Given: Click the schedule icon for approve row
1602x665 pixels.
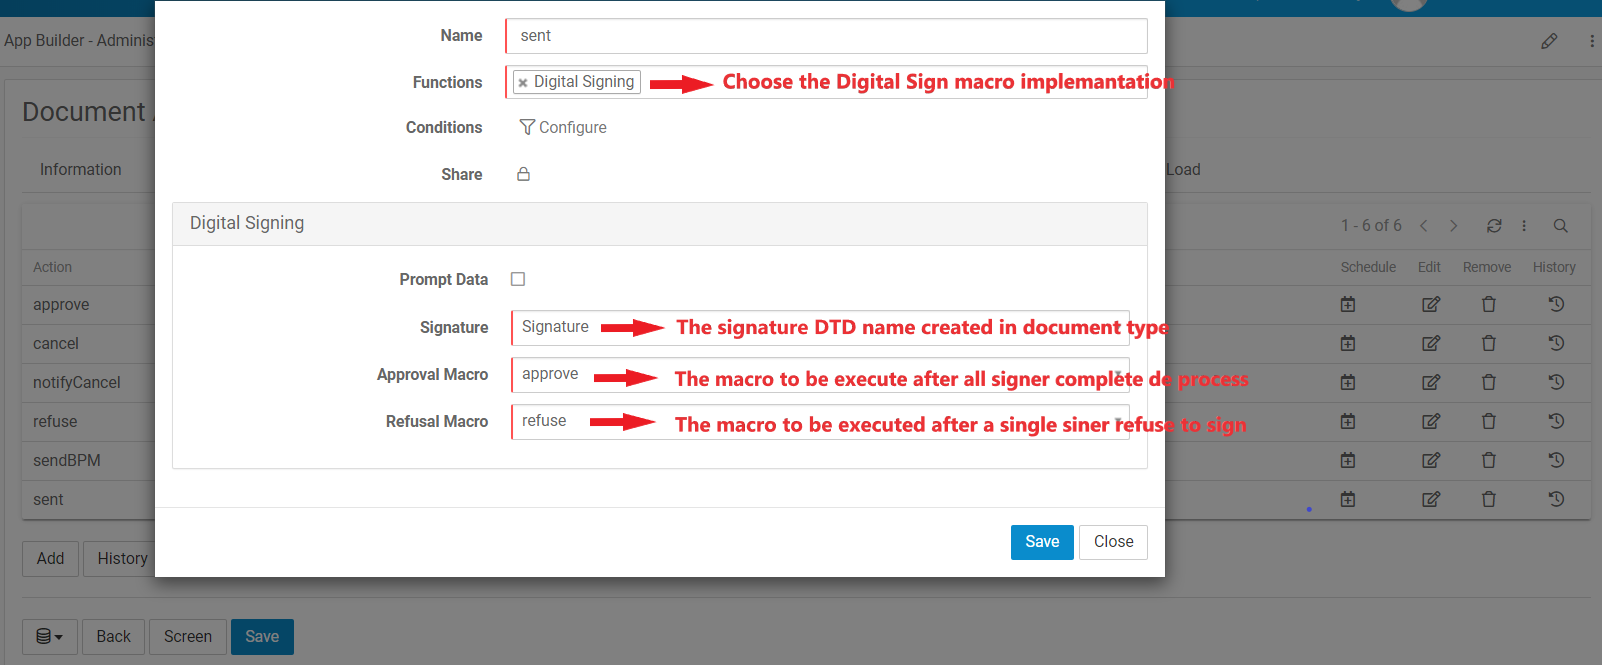Looking at the screenshot, I should click(x=1348, y=304).
